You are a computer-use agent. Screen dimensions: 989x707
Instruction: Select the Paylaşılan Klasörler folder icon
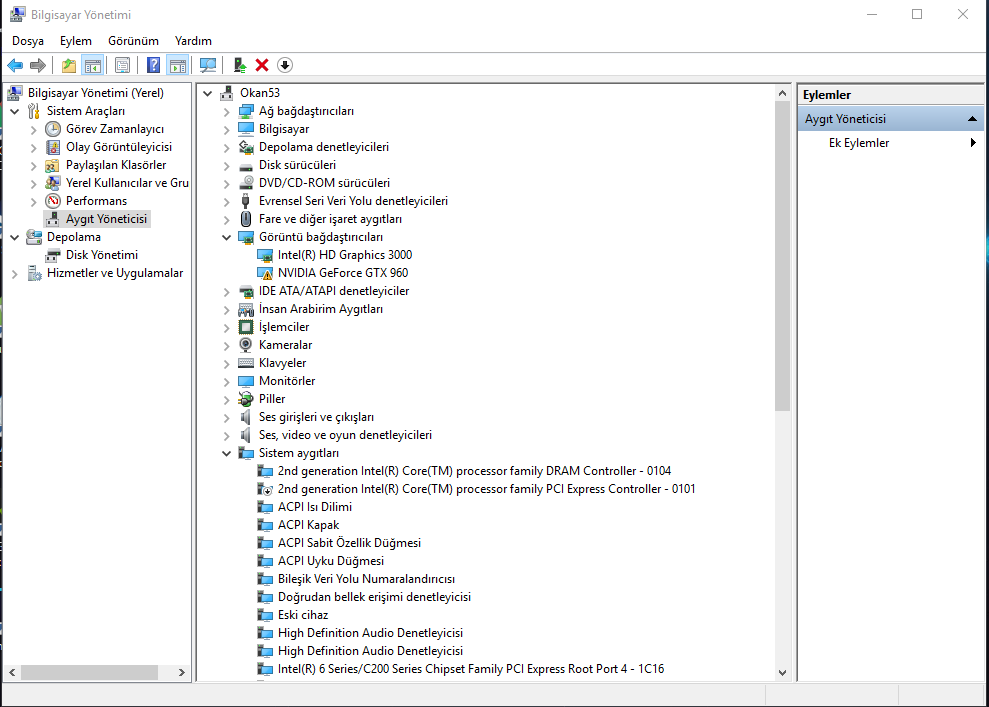[x=53, y=165]
